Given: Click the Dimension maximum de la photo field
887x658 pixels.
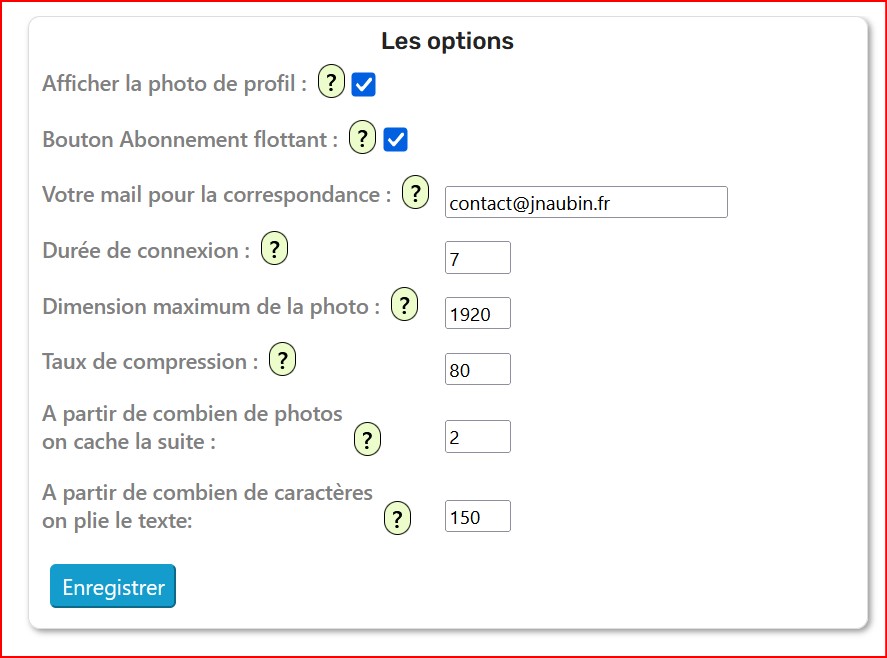Looking at the screenshot, I should pyautogui.click(x=477, y=313).
